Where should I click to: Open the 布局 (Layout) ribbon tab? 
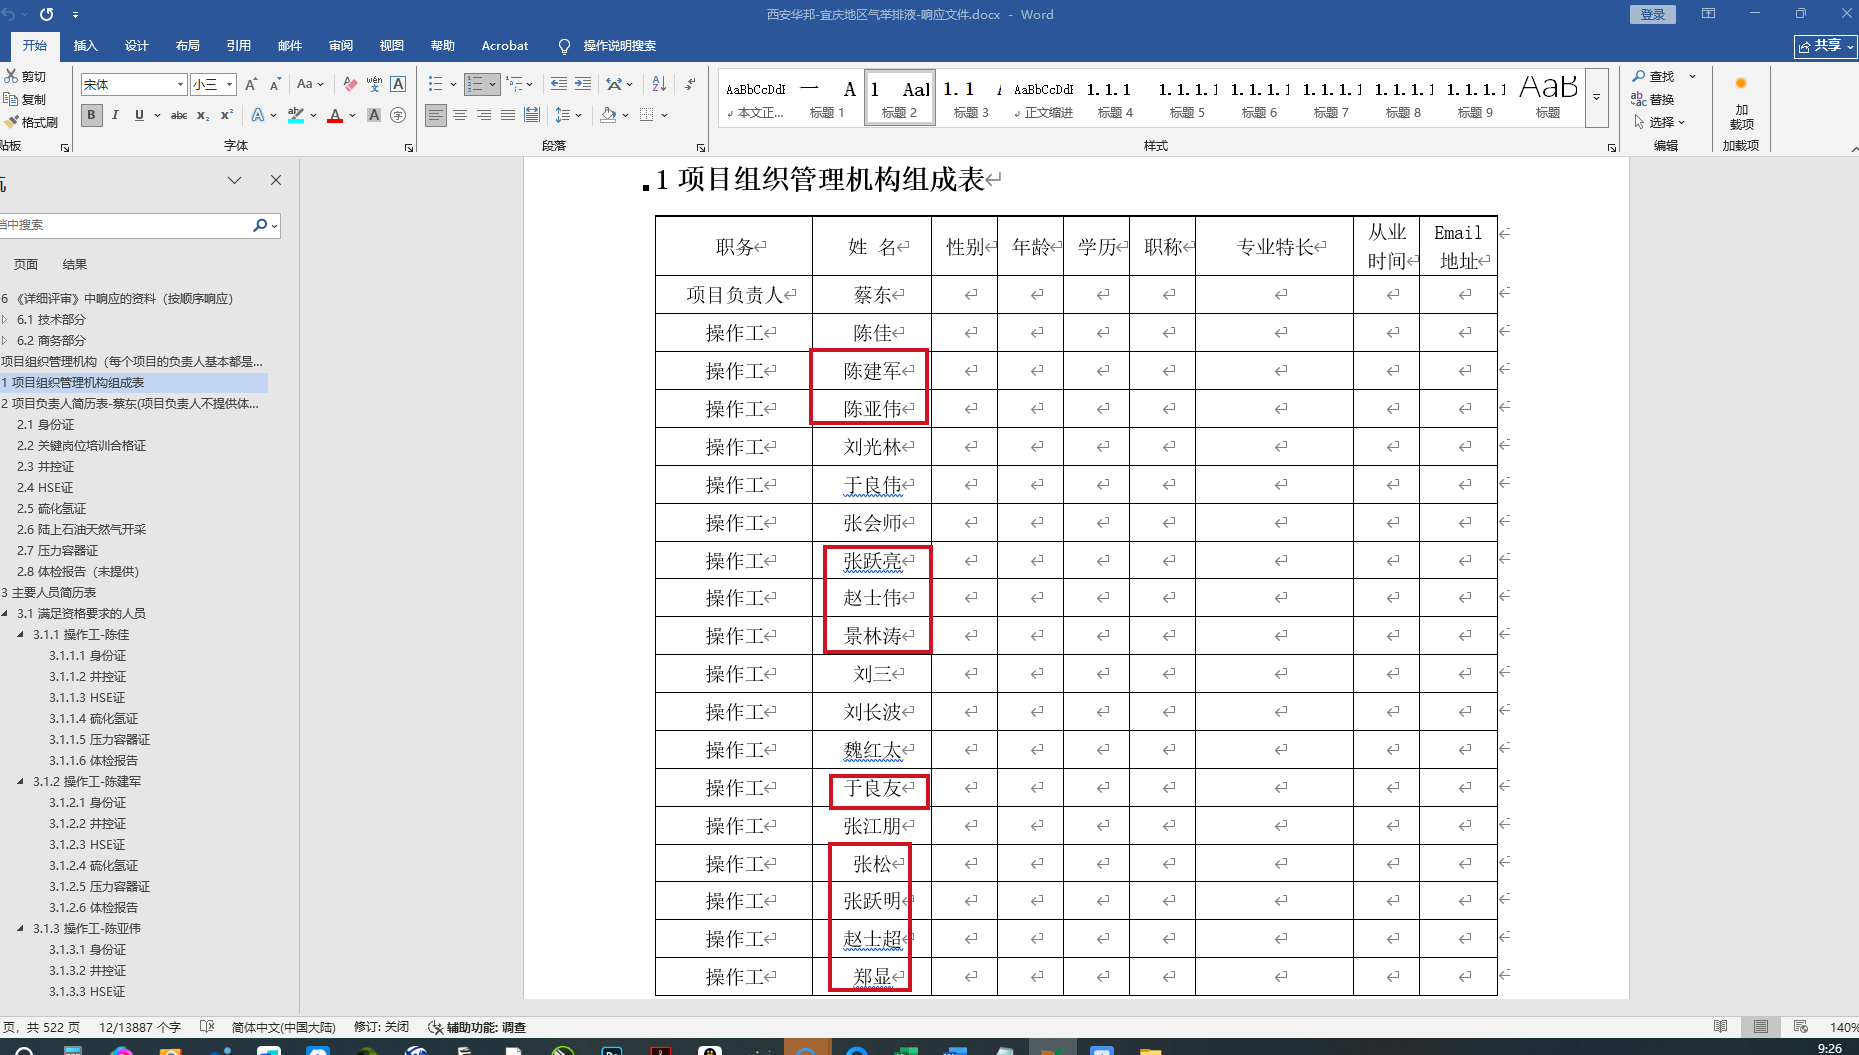click(x=188, y=46)
